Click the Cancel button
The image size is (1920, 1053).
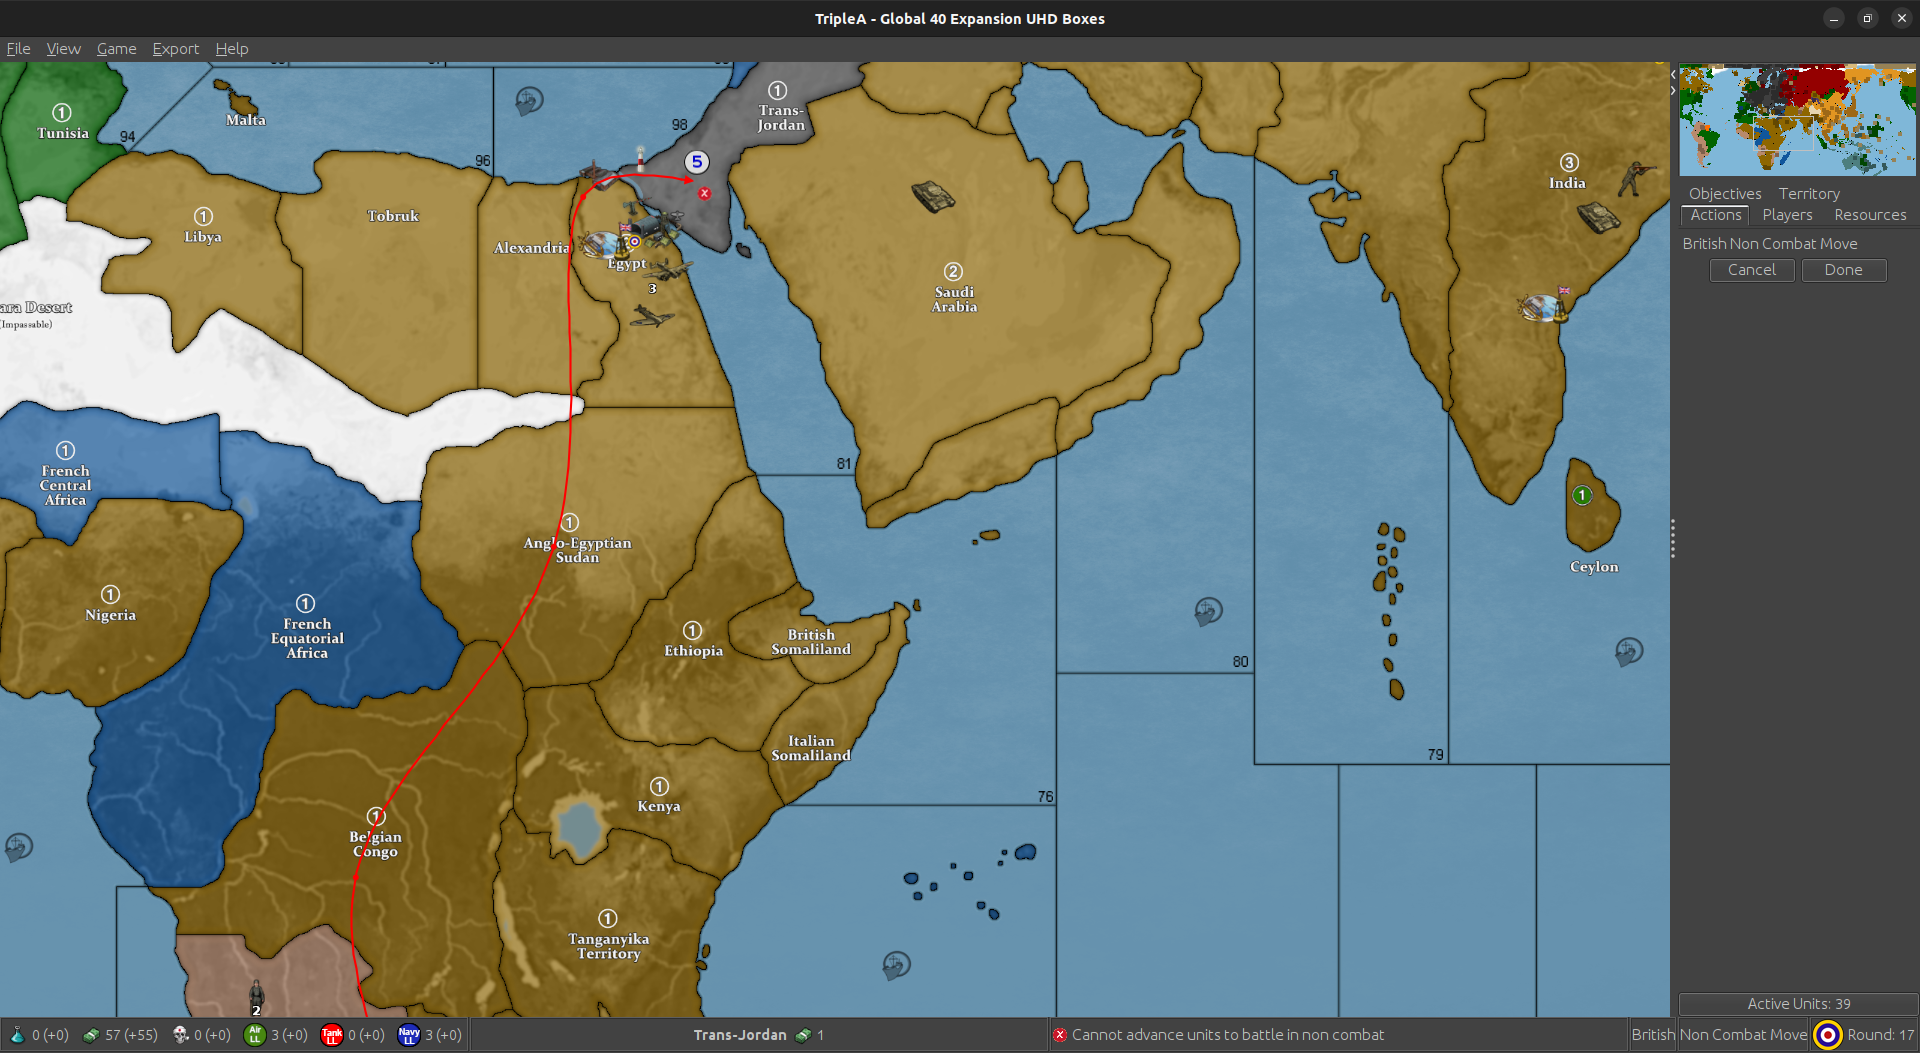coord(1752,270)
